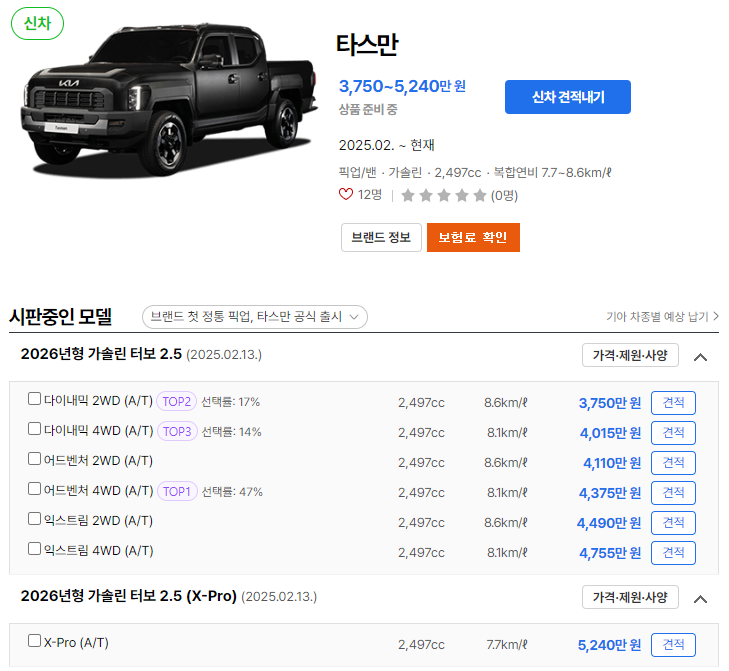Click the black Tasman truck image
Viewport: 729px width, 671px height.
click(x=168, y=100)
